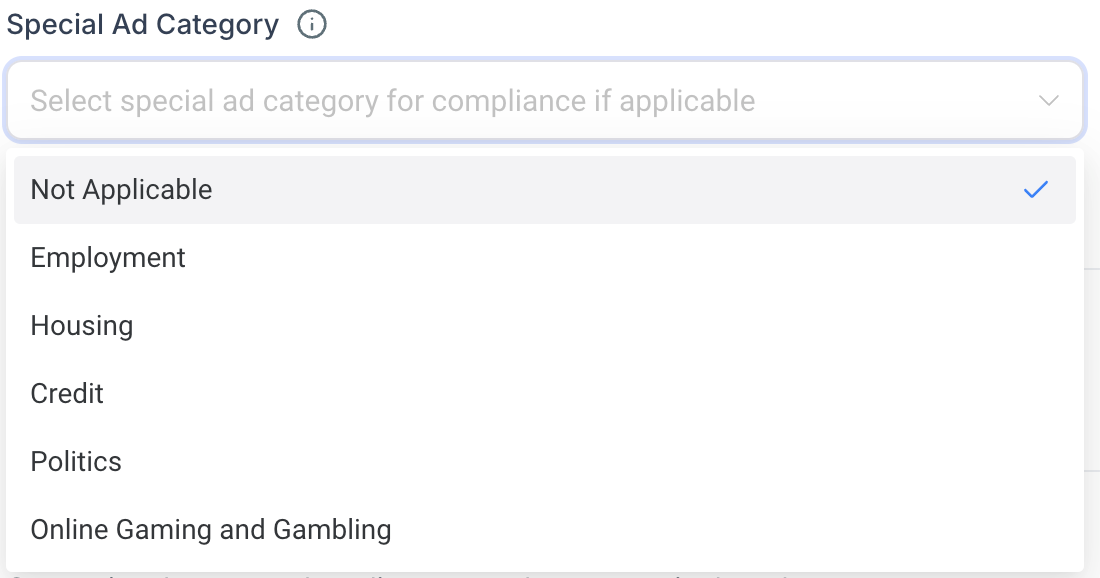Image resolution: width=1100 pixels, height=578 pixels.
Task: Deselect the currently checked Not Applicable row
Action: coord(545,190)
